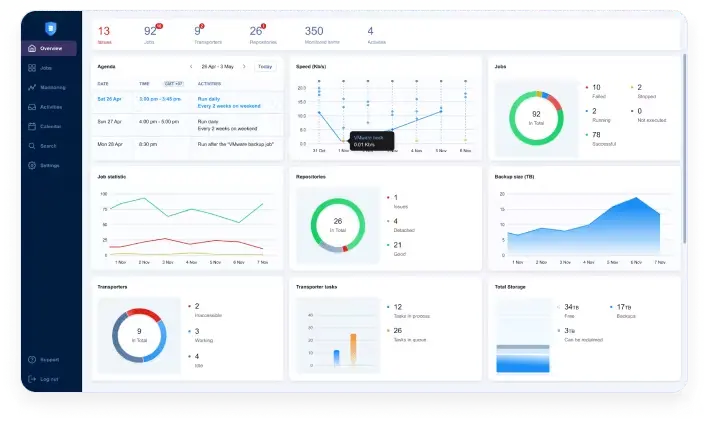
Task: Select the Sat 26 Apr agenda row
Action: [x=187, y=102]
